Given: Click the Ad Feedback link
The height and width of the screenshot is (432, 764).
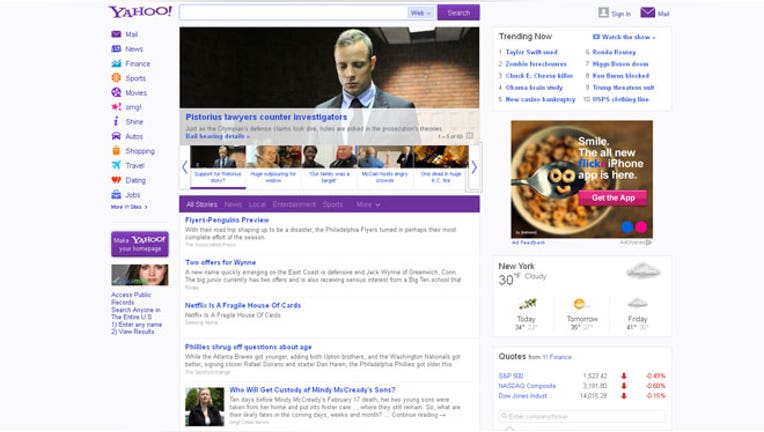Looking at the screenshot, I should pyautogui.click(x=528, y=242).
